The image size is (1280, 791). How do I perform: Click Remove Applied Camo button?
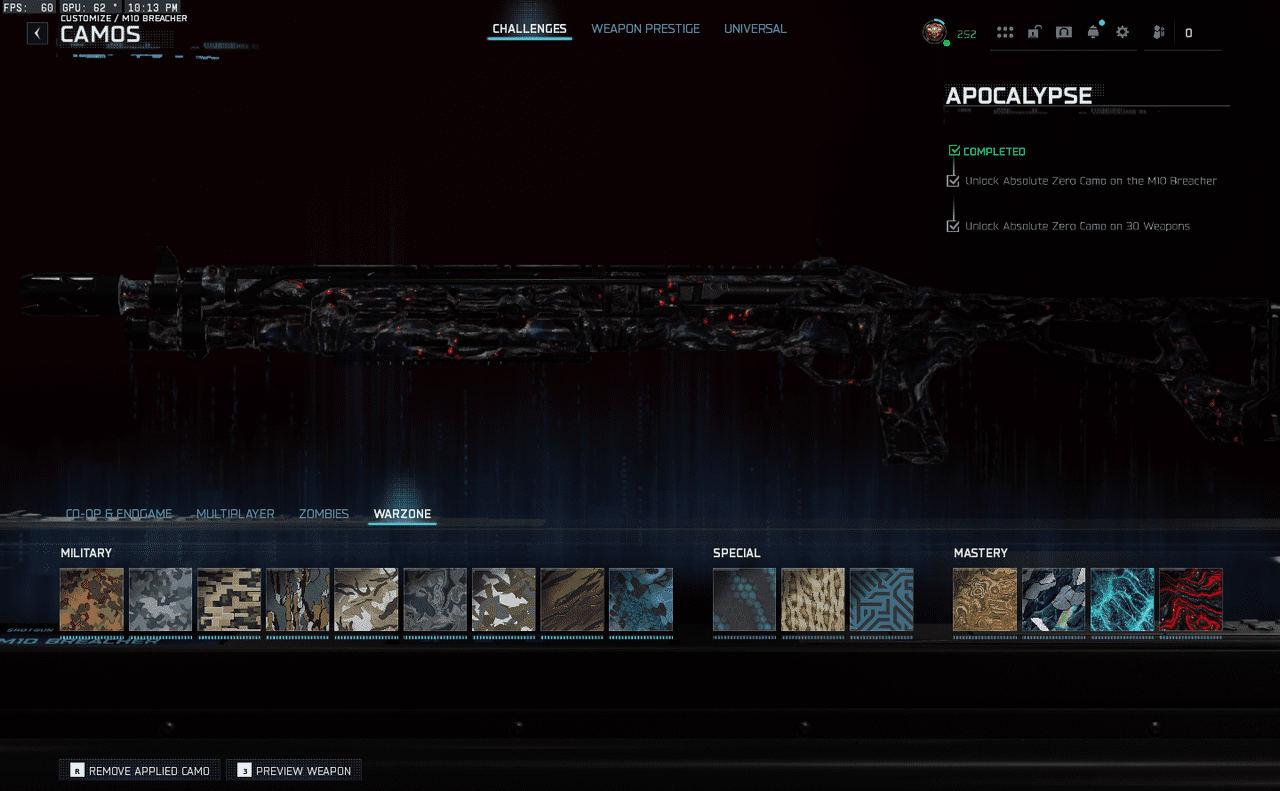(x=140, y=770)
